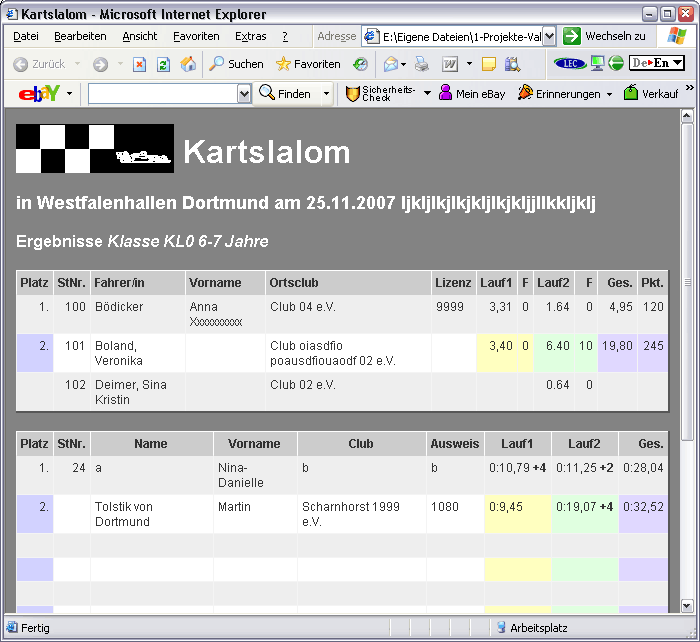Click the eBay logo

[39, 93]
